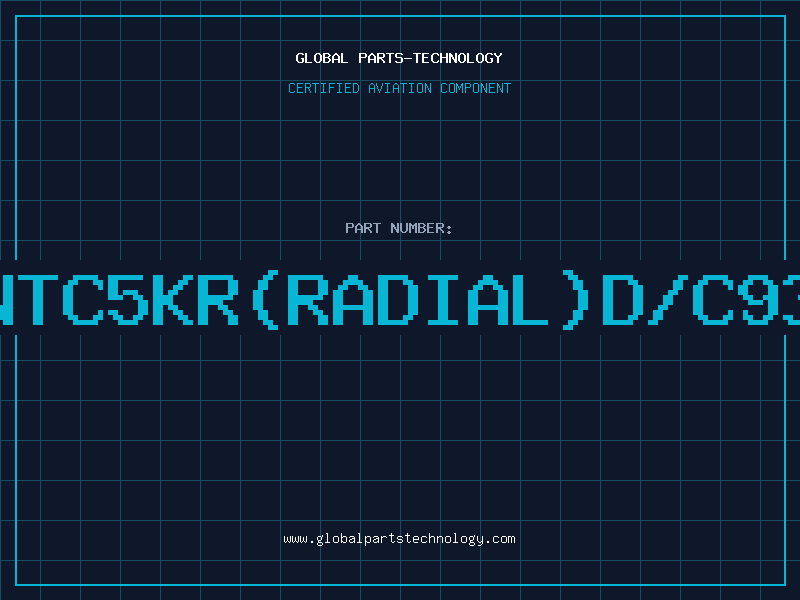Click the PART NUMBER: label

coord(399,228)
